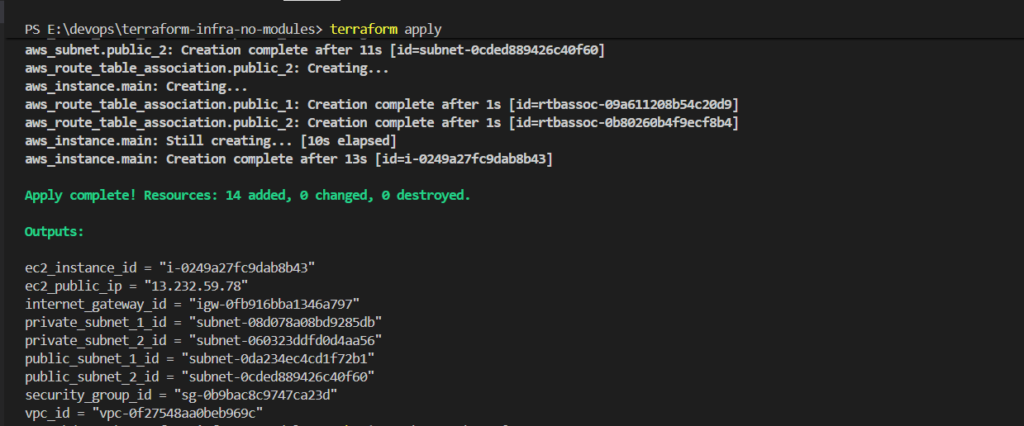Click the rtbassoc-09a611208b54c20d9 association ID
This screenshot has width=1024, height=426.
(636, 104)
